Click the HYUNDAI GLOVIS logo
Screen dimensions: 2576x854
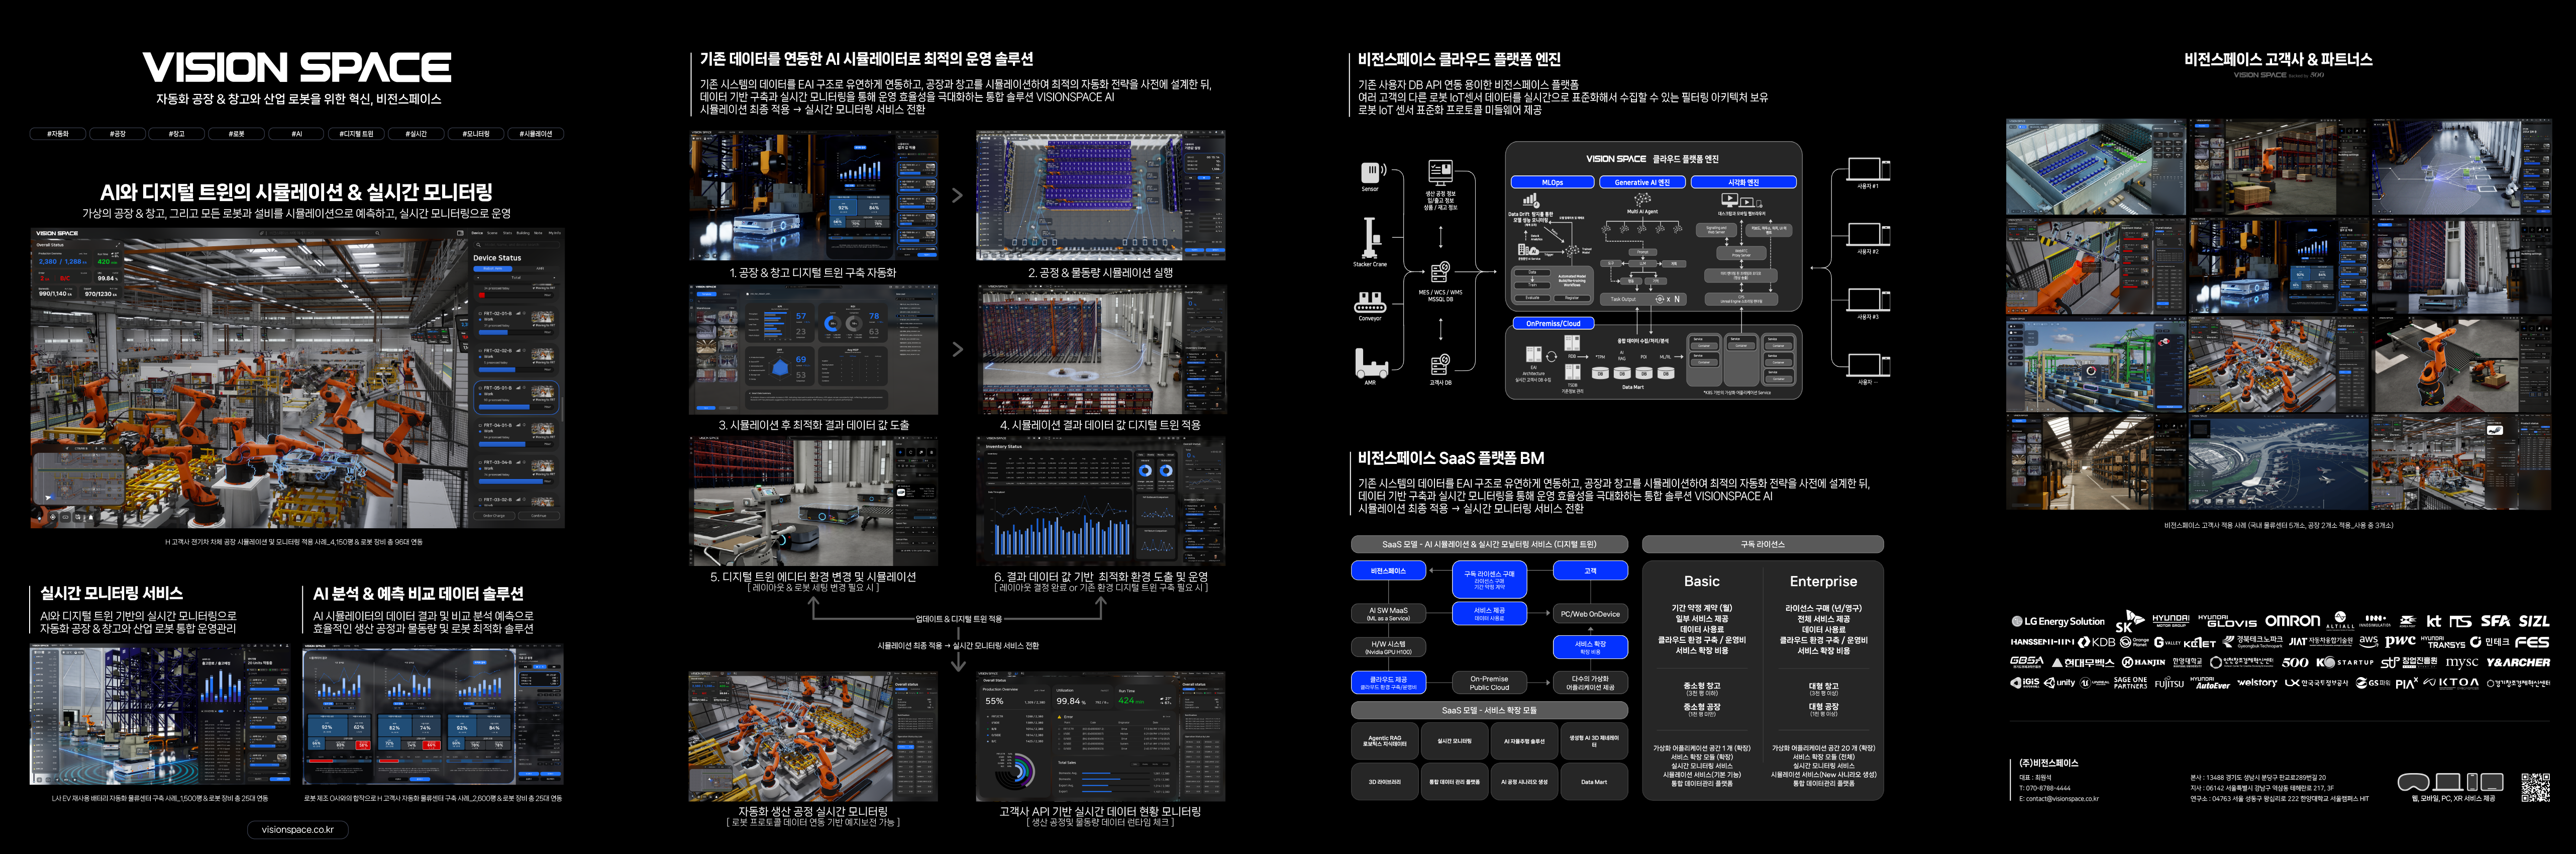click(x=2228, y=621)
